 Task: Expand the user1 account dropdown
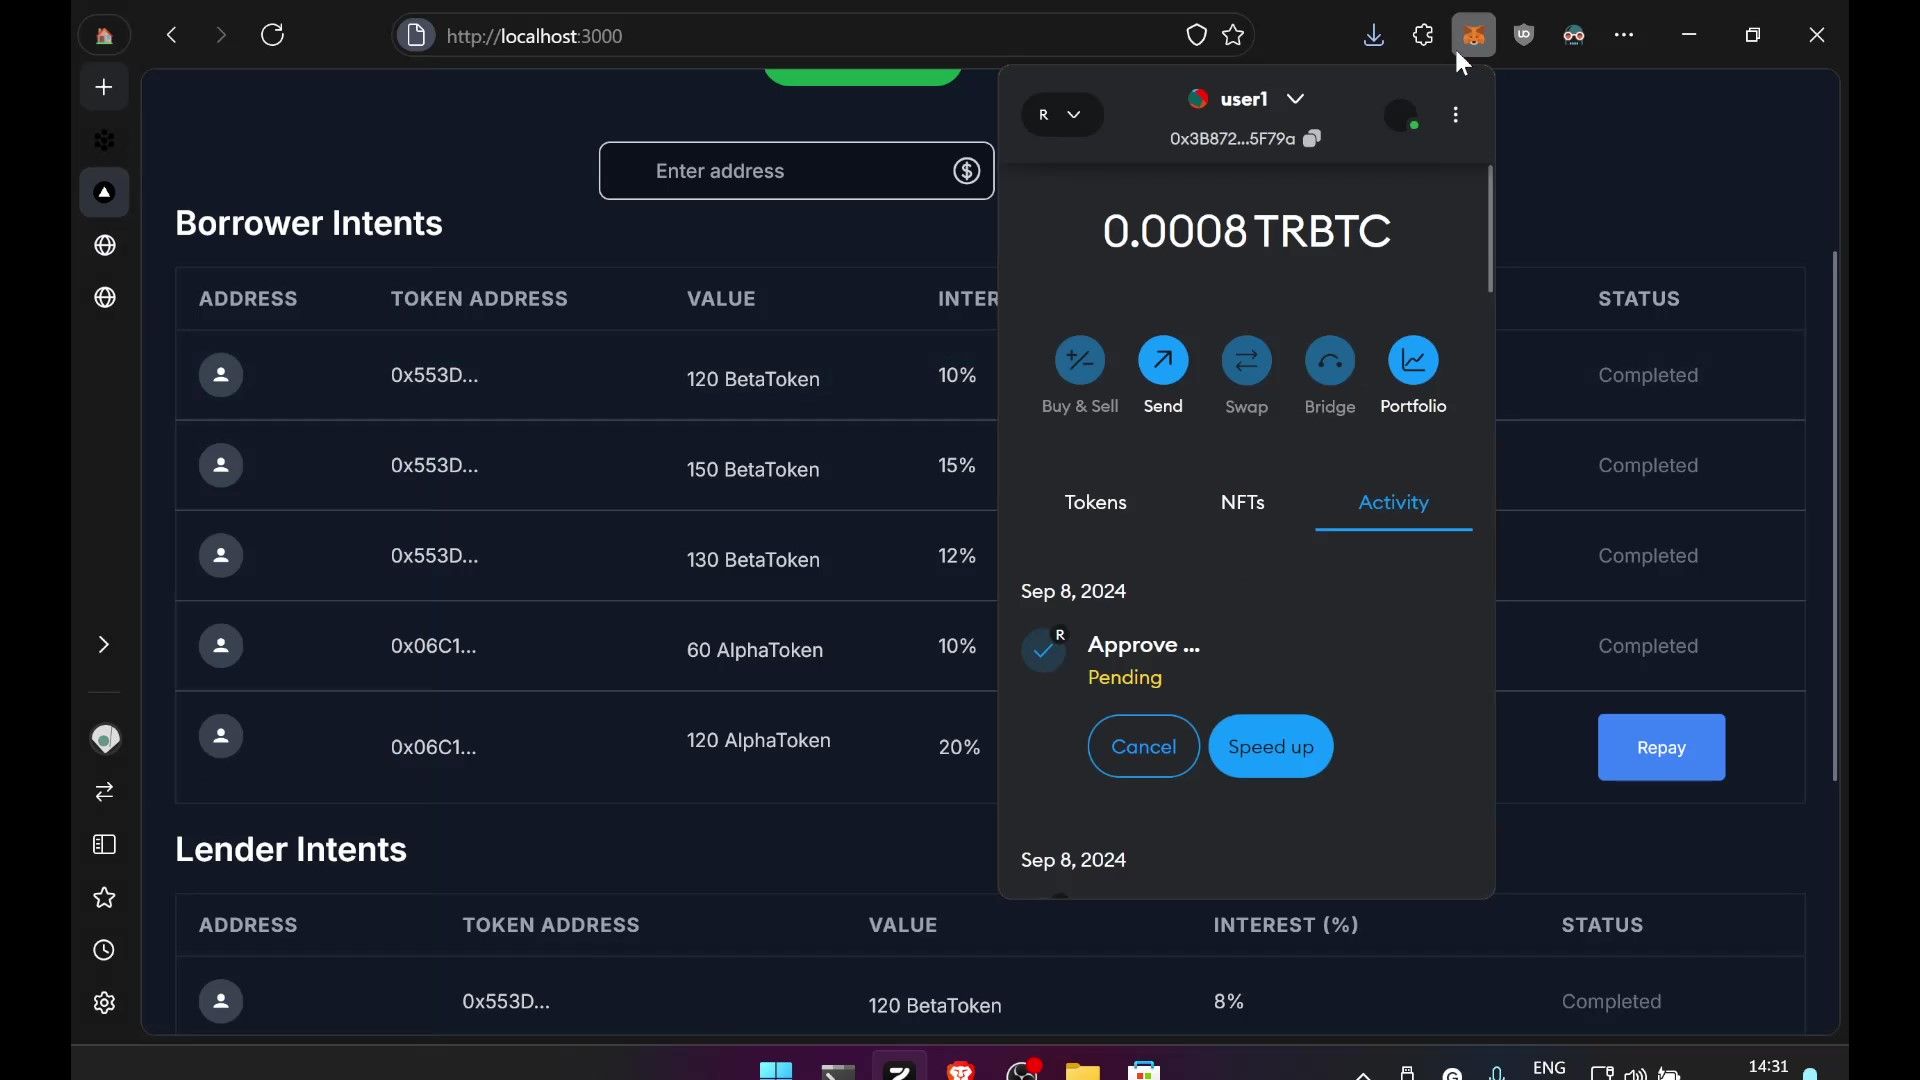1294,100
